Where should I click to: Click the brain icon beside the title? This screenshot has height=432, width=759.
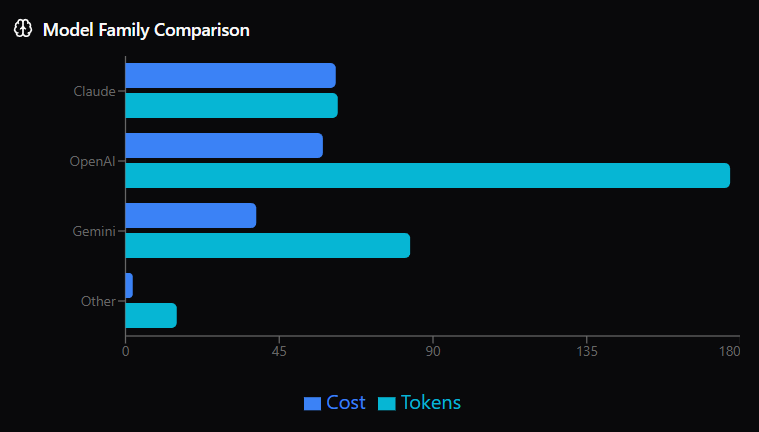[23, 29]
